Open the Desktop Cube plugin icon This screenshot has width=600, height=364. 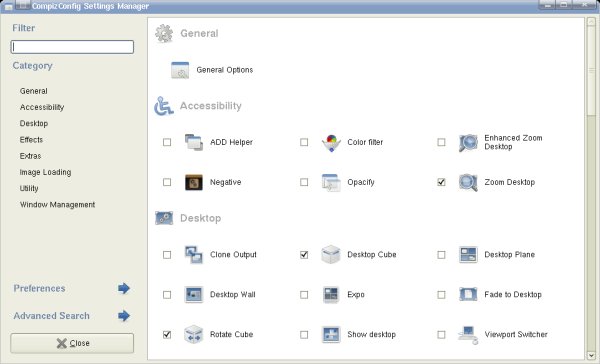331,255
